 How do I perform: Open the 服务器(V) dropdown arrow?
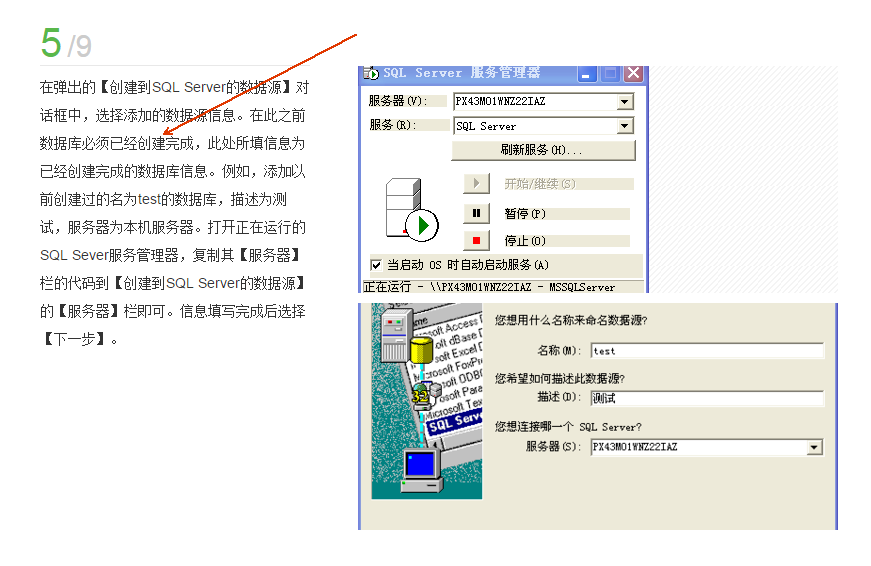click(x=625, y=102)
